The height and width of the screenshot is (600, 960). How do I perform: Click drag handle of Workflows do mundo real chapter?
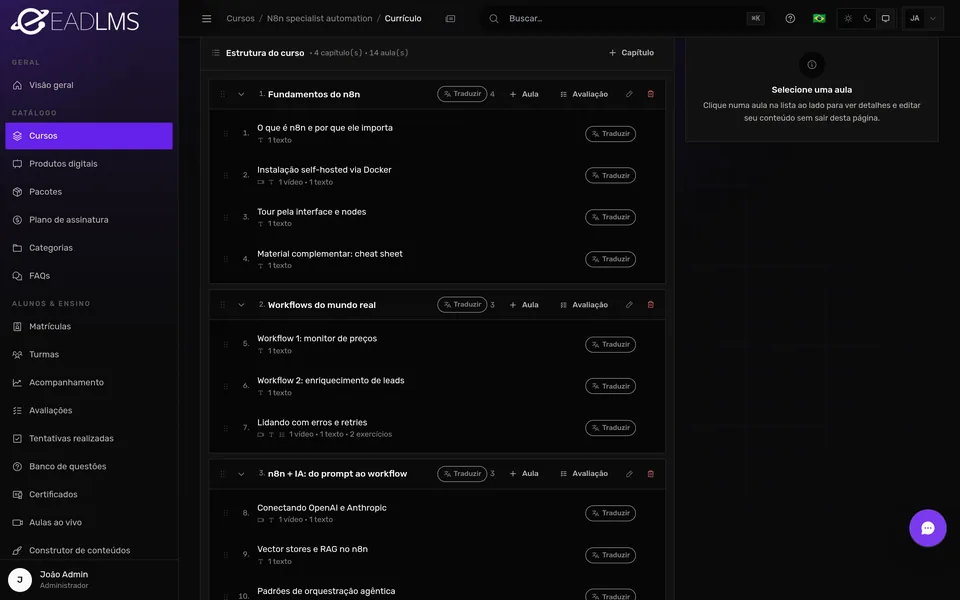pos(223,305)
